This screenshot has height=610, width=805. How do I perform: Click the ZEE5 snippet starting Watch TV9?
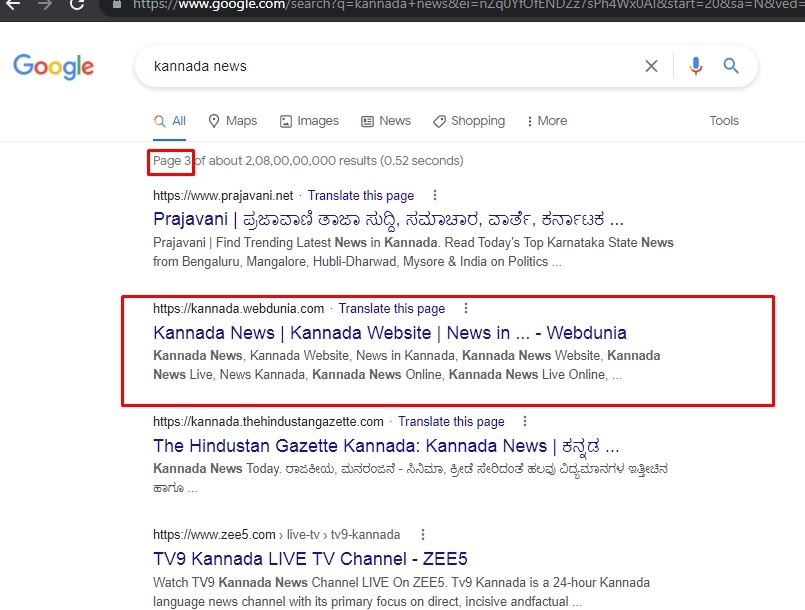(x=401, y=592)
